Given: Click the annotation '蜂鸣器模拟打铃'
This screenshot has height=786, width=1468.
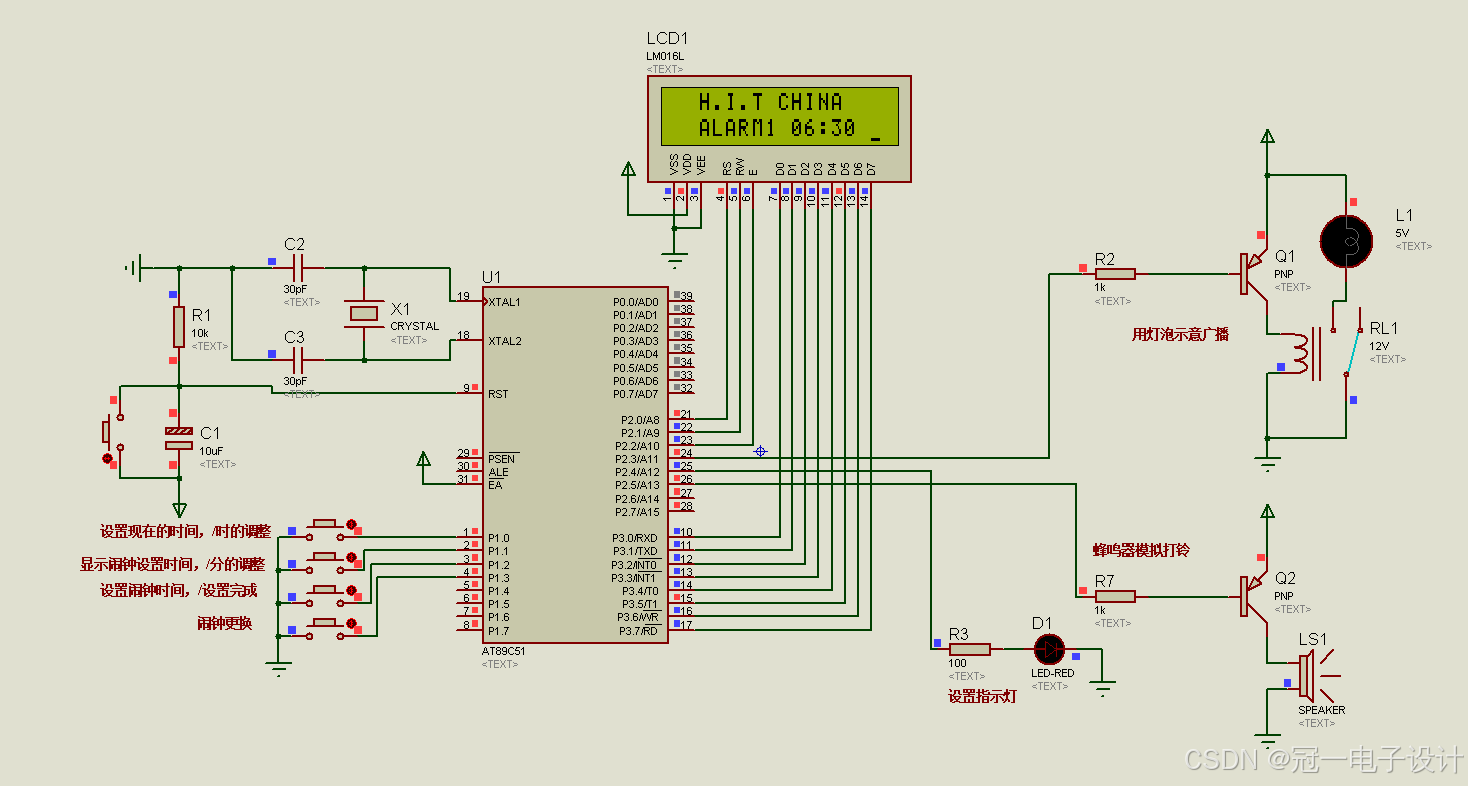Looking at the screenshot, I should (1141, 550).
